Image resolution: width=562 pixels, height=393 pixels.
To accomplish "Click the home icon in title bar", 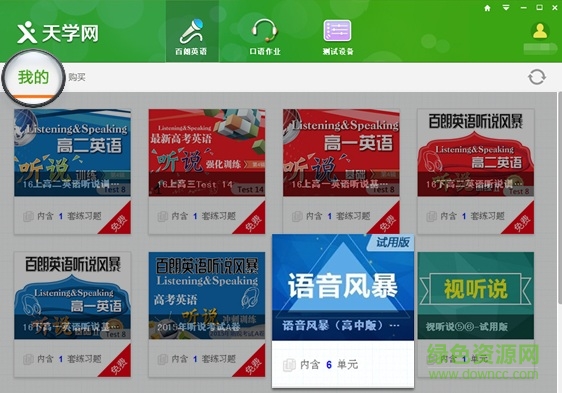I will (x=487, y=8).
